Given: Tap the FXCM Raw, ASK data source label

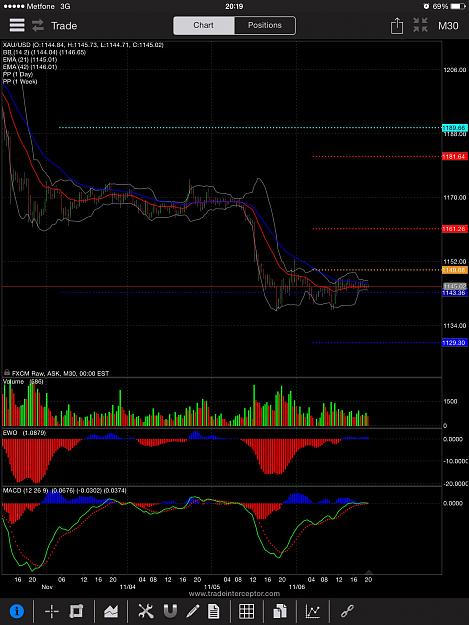Looking at the screenshot, I should pos(60,373).
